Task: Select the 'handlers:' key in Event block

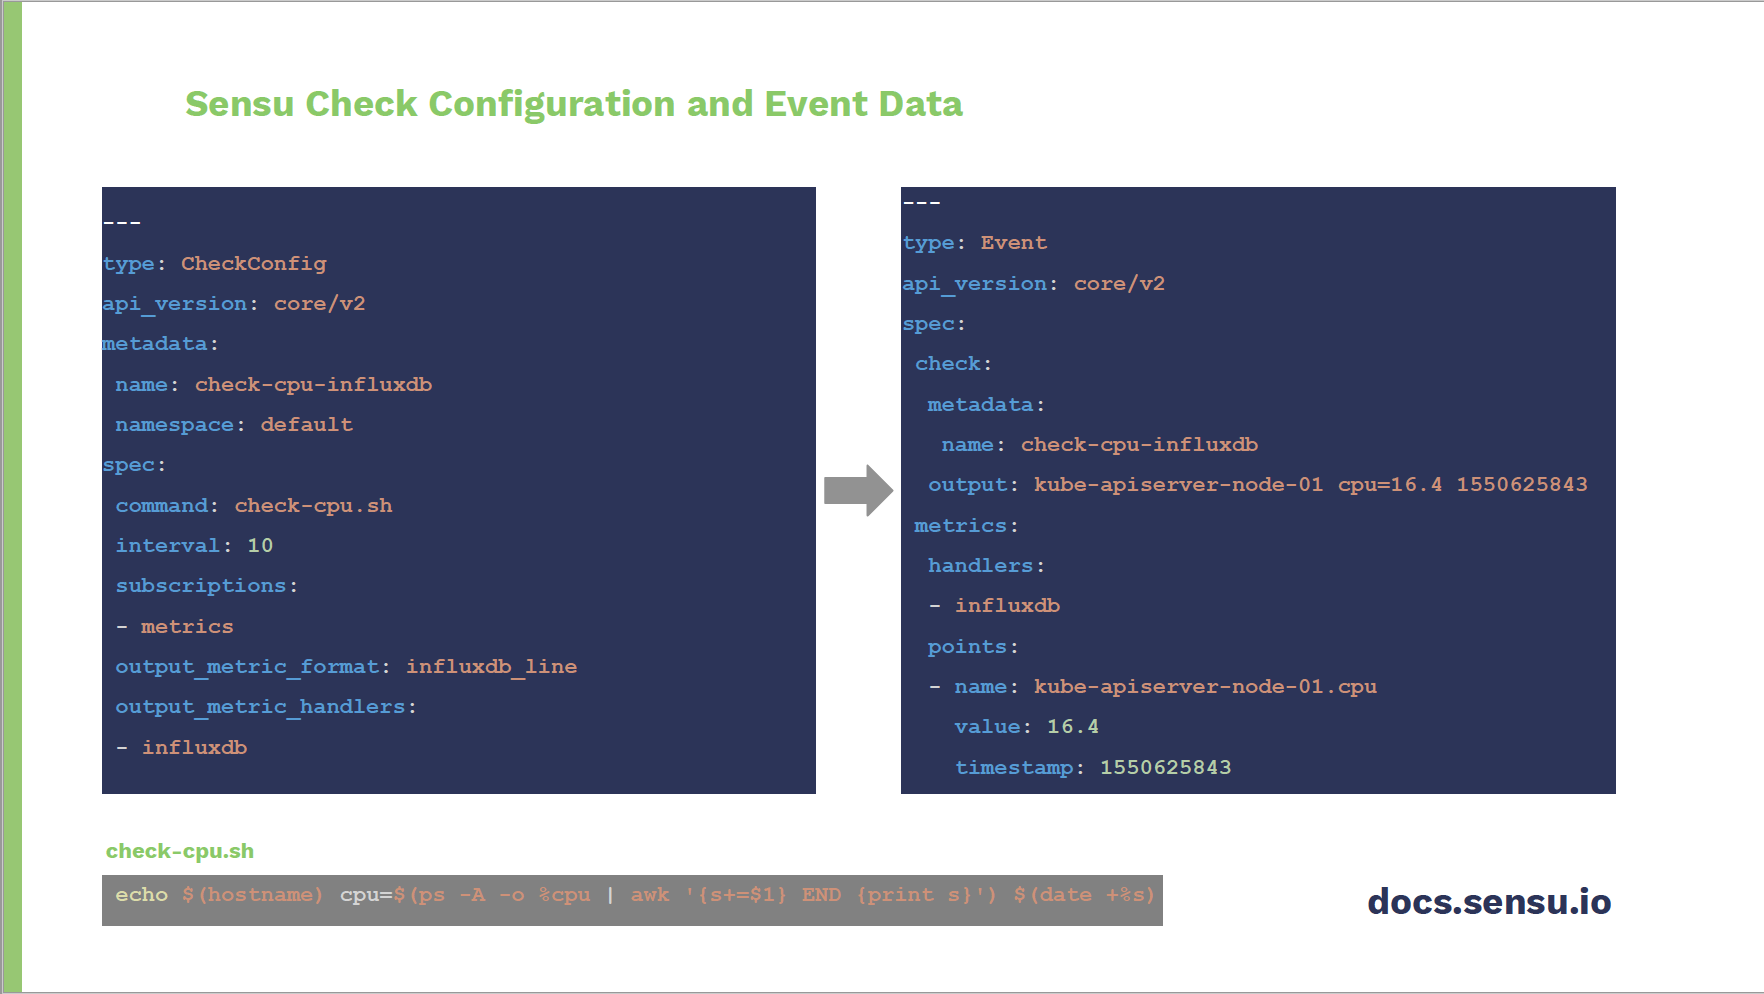Action: pos(985,566)
